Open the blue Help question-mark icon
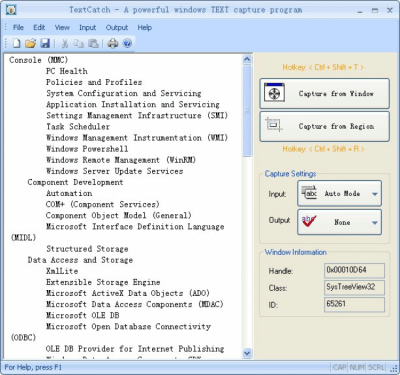Image resolution: width=400 pixels, height=375 pixels. (127, 43)
